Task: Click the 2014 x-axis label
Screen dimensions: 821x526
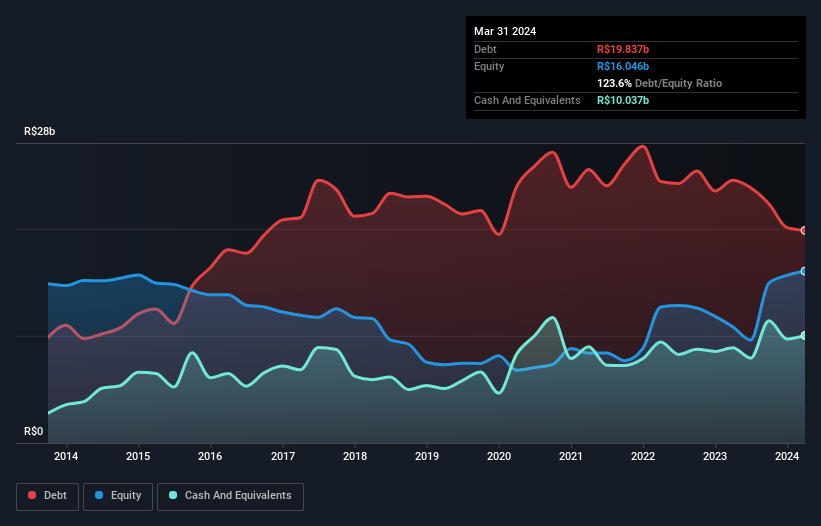Action: pyautogui.click(x=66, y=456)
